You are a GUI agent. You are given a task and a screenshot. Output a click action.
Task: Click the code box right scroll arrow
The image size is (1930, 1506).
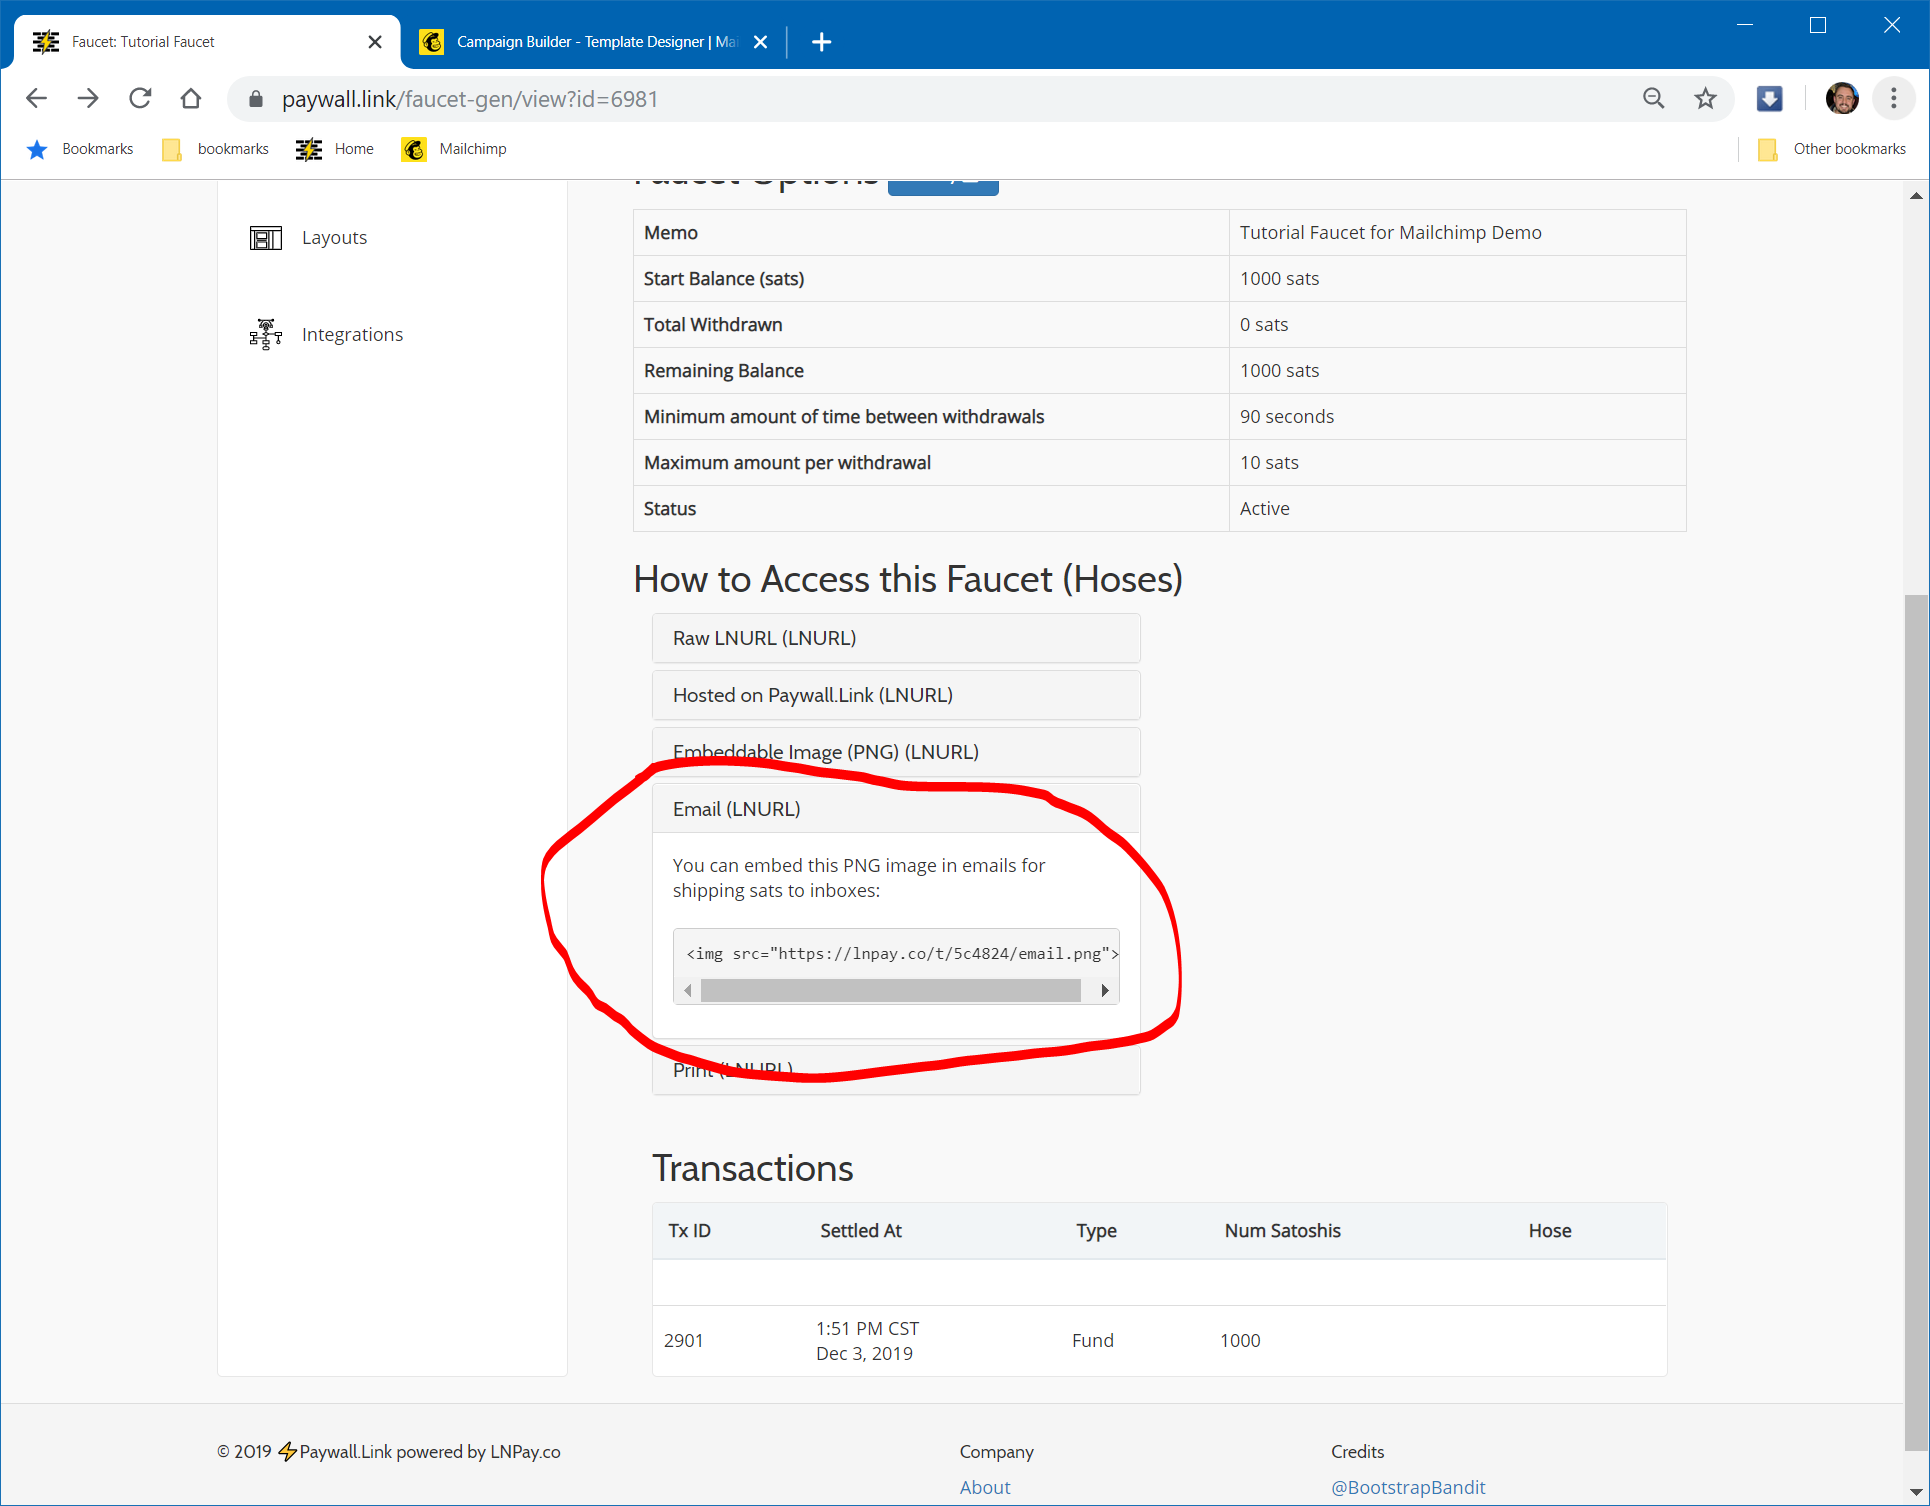1105,991
